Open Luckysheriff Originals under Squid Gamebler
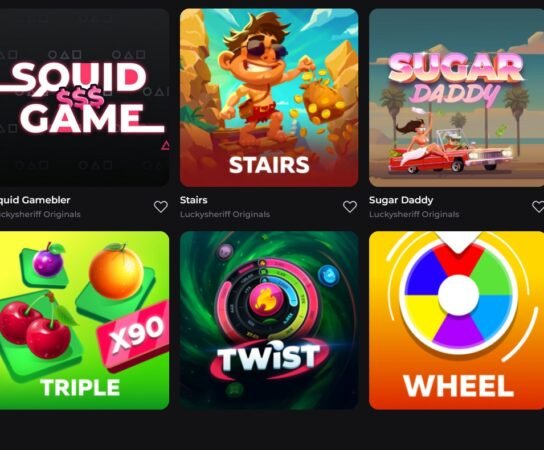This screenshot has height=450, width=544. pyautogui.click(x=40, y=214)
